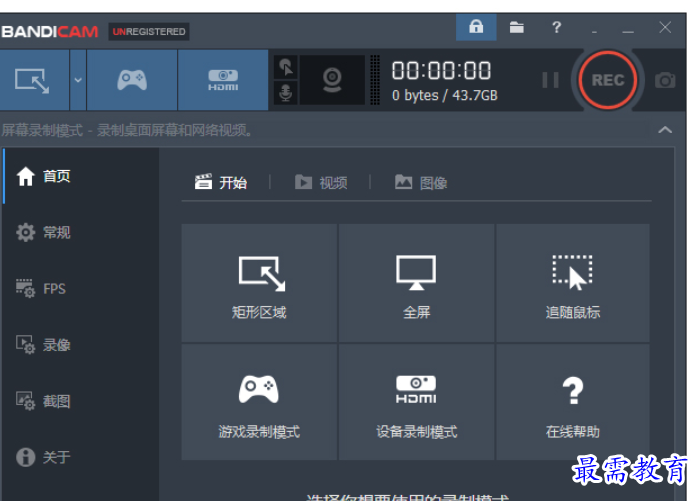Open the 关于 about sidebar item
The width and height of the screenshot is (696, 501).
coord(81,457)
